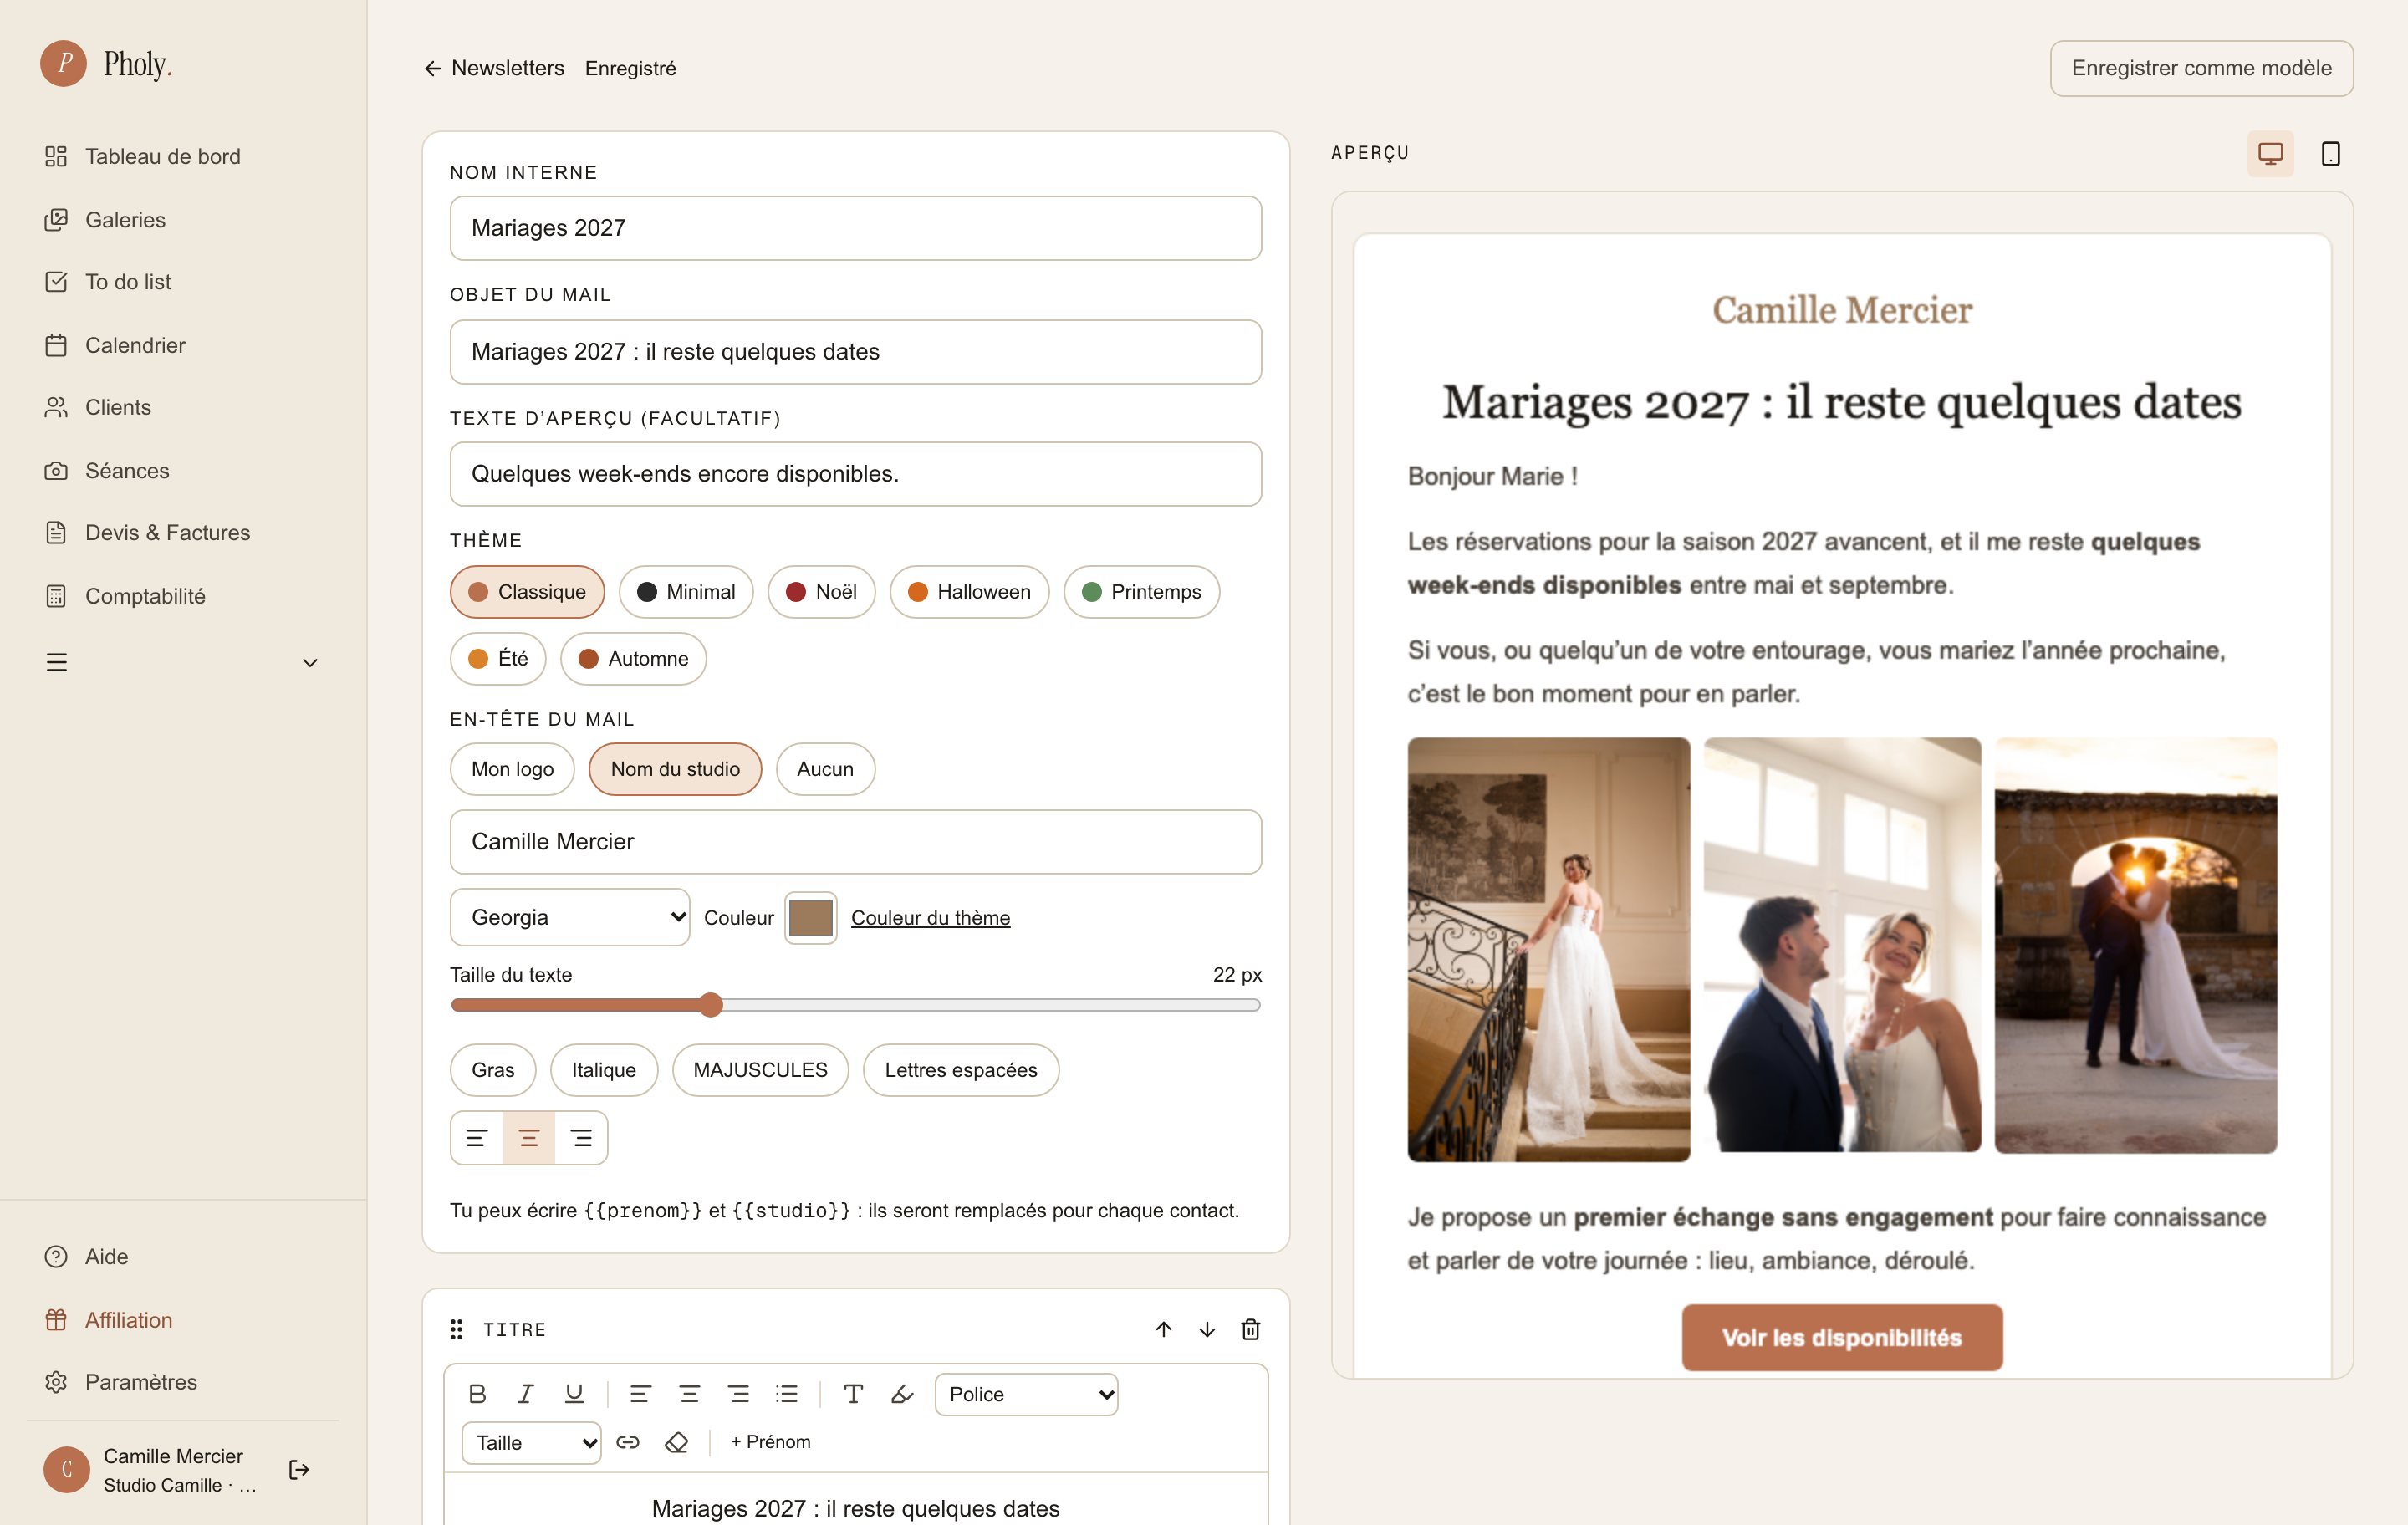
Task: Choose Nom du studio as mail header
Action: point(675,769)
